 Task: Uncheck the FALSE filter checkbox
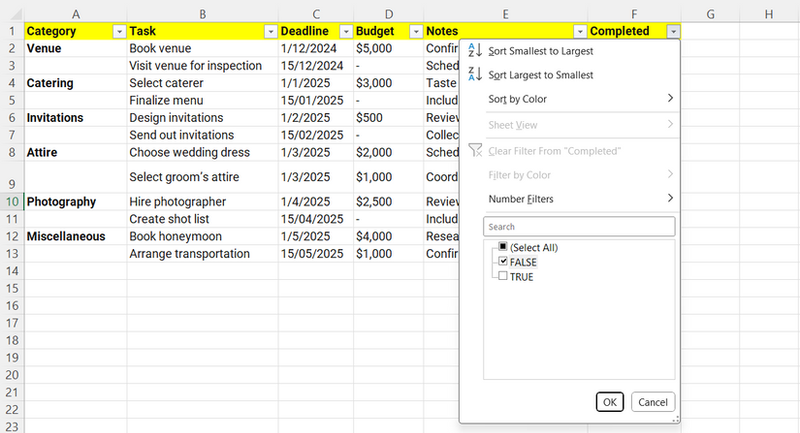click(503, 262)
